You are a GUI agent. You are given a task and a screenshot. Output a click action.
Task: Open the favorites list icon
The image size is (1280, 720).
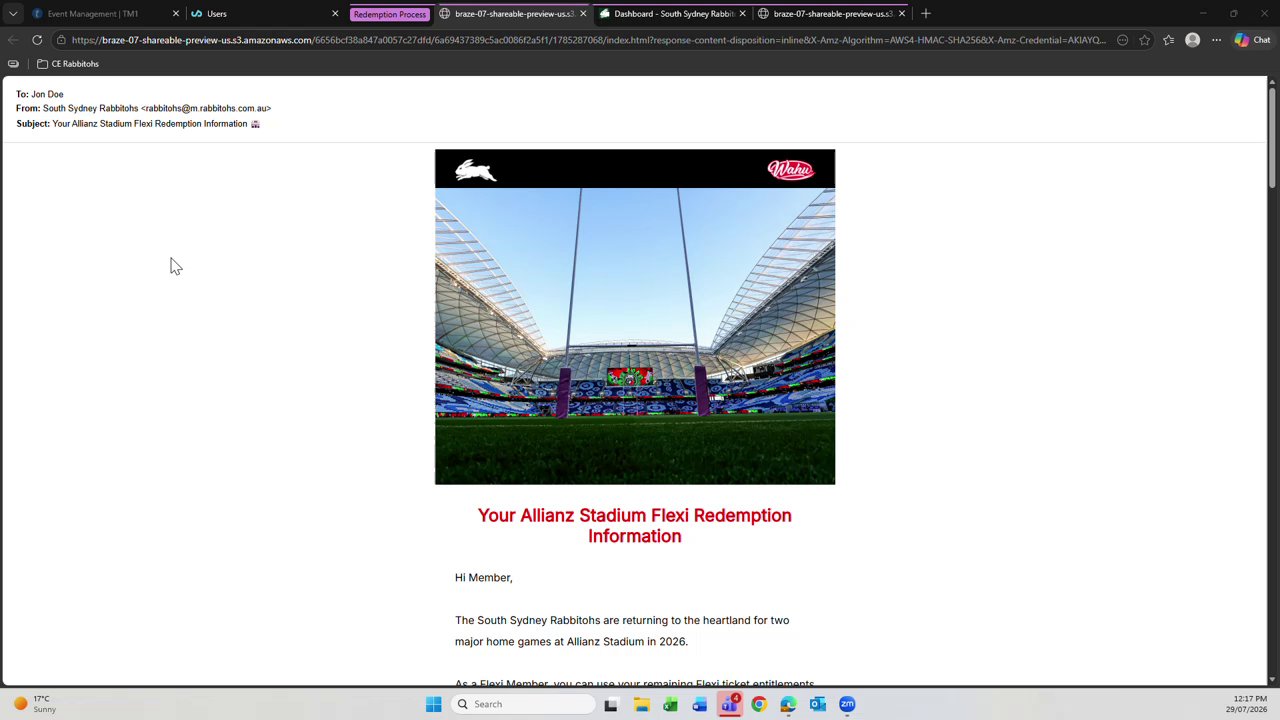pos(1169,40)
